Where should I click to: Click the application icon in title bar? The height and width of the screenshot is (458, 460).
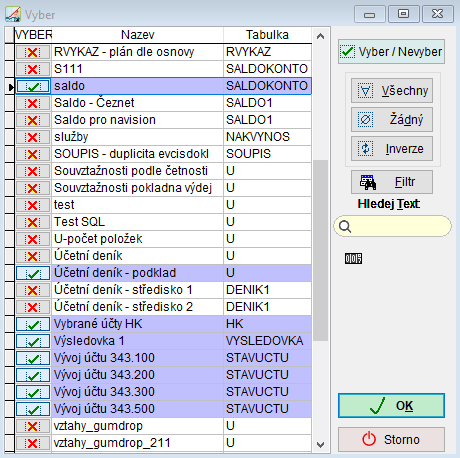tap(13, 14)
